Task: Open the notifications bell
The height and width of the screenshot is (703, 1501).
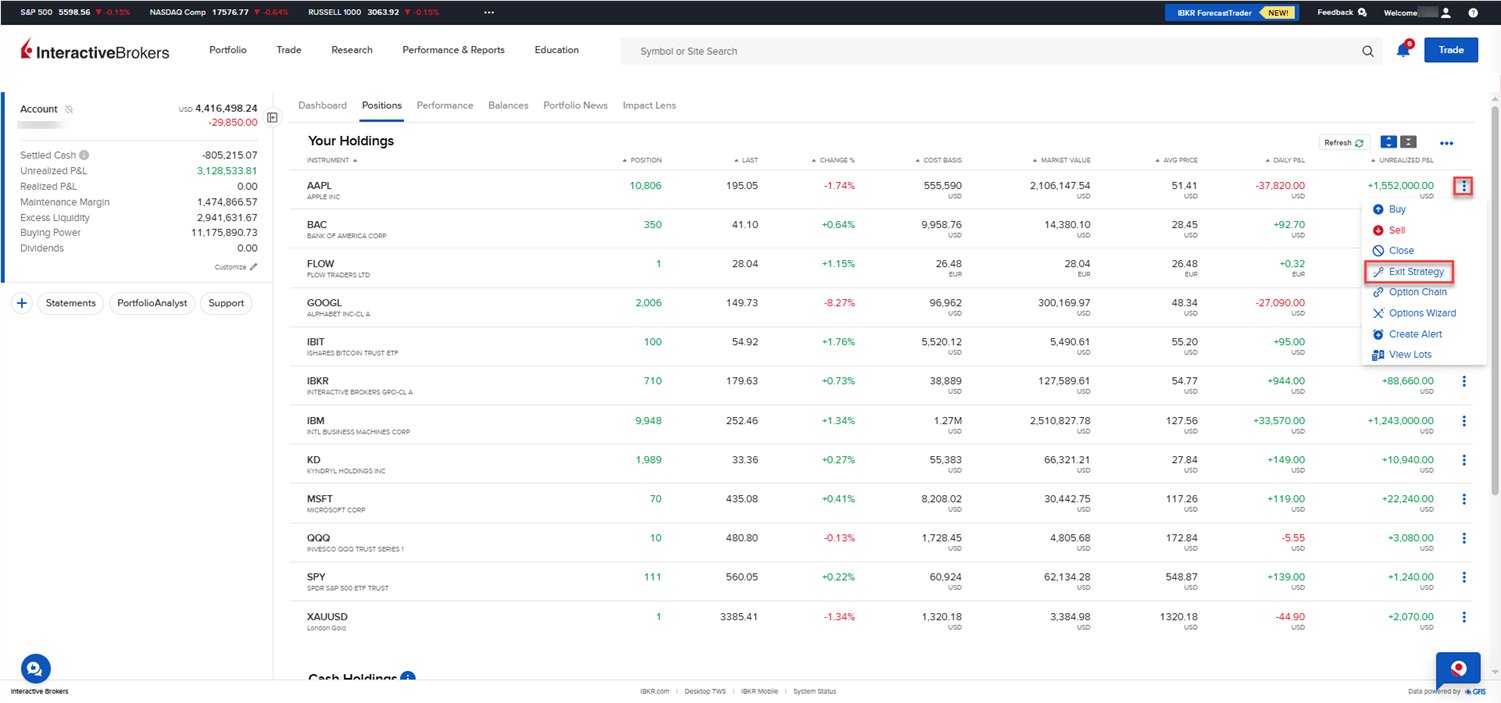Action: 1403,50
